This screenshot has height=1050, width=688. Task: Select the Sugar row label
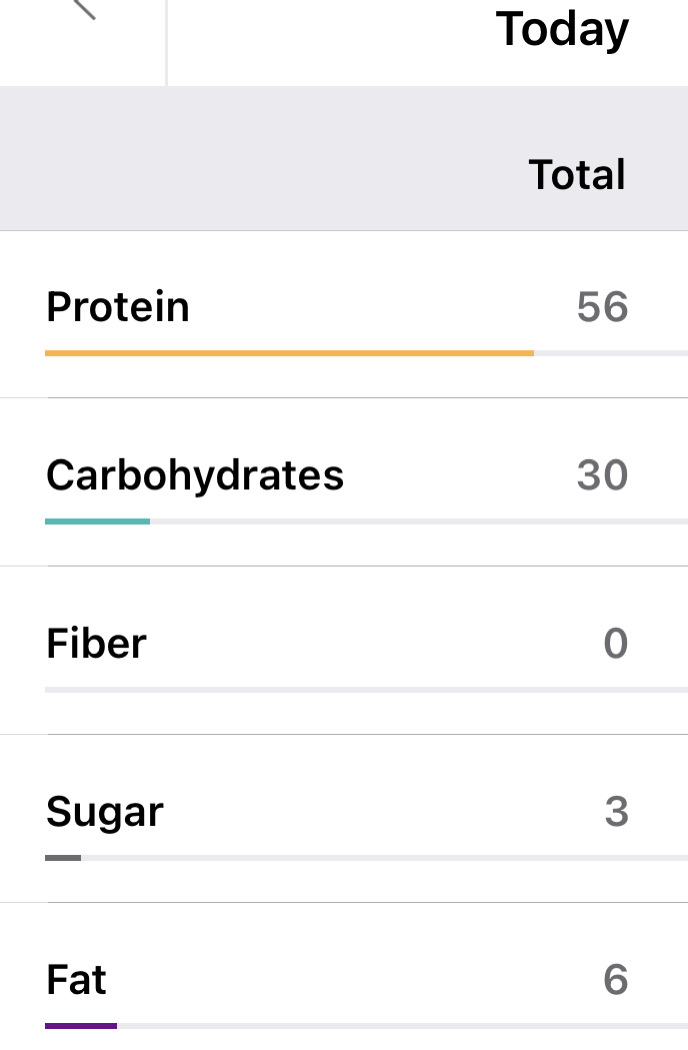(x=105, y=812)
